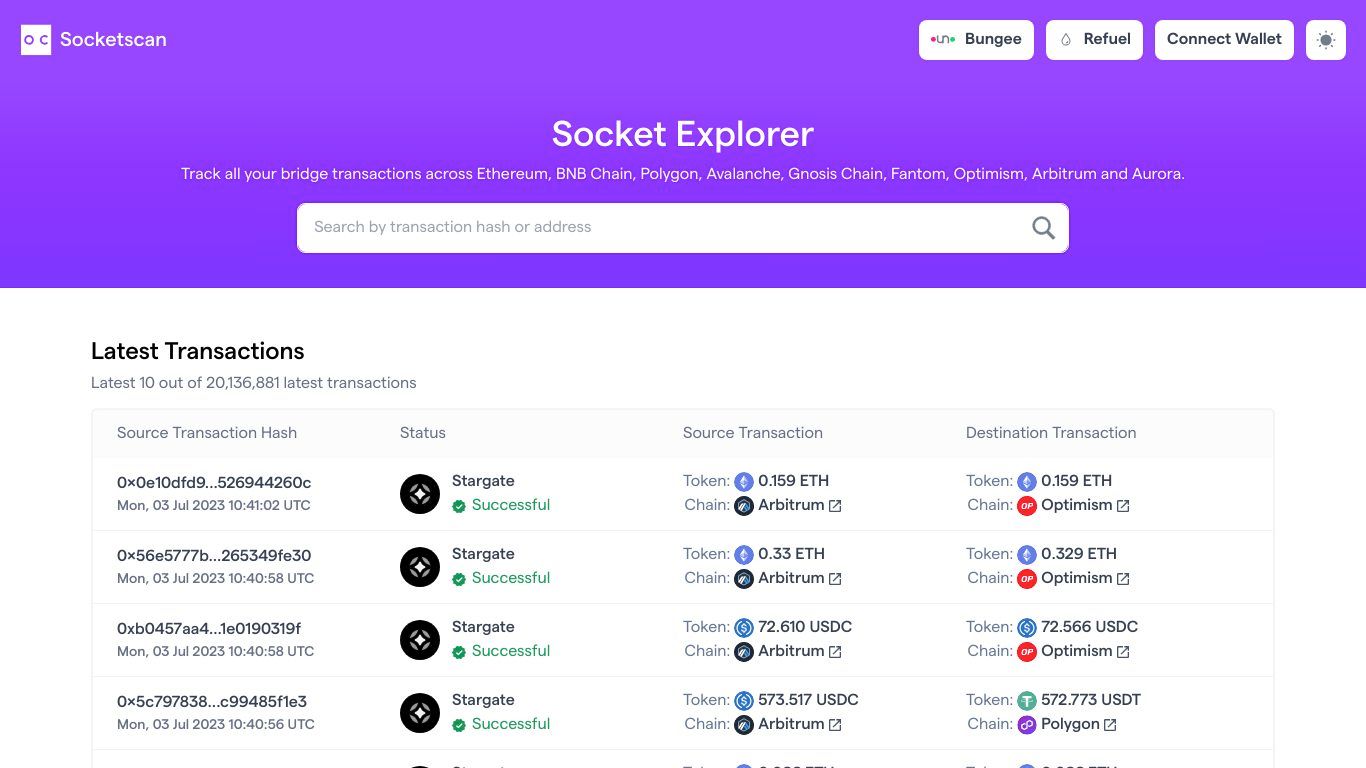Click the Polygon chain icon in the 572.773 USDT row

click(1027, 725)
